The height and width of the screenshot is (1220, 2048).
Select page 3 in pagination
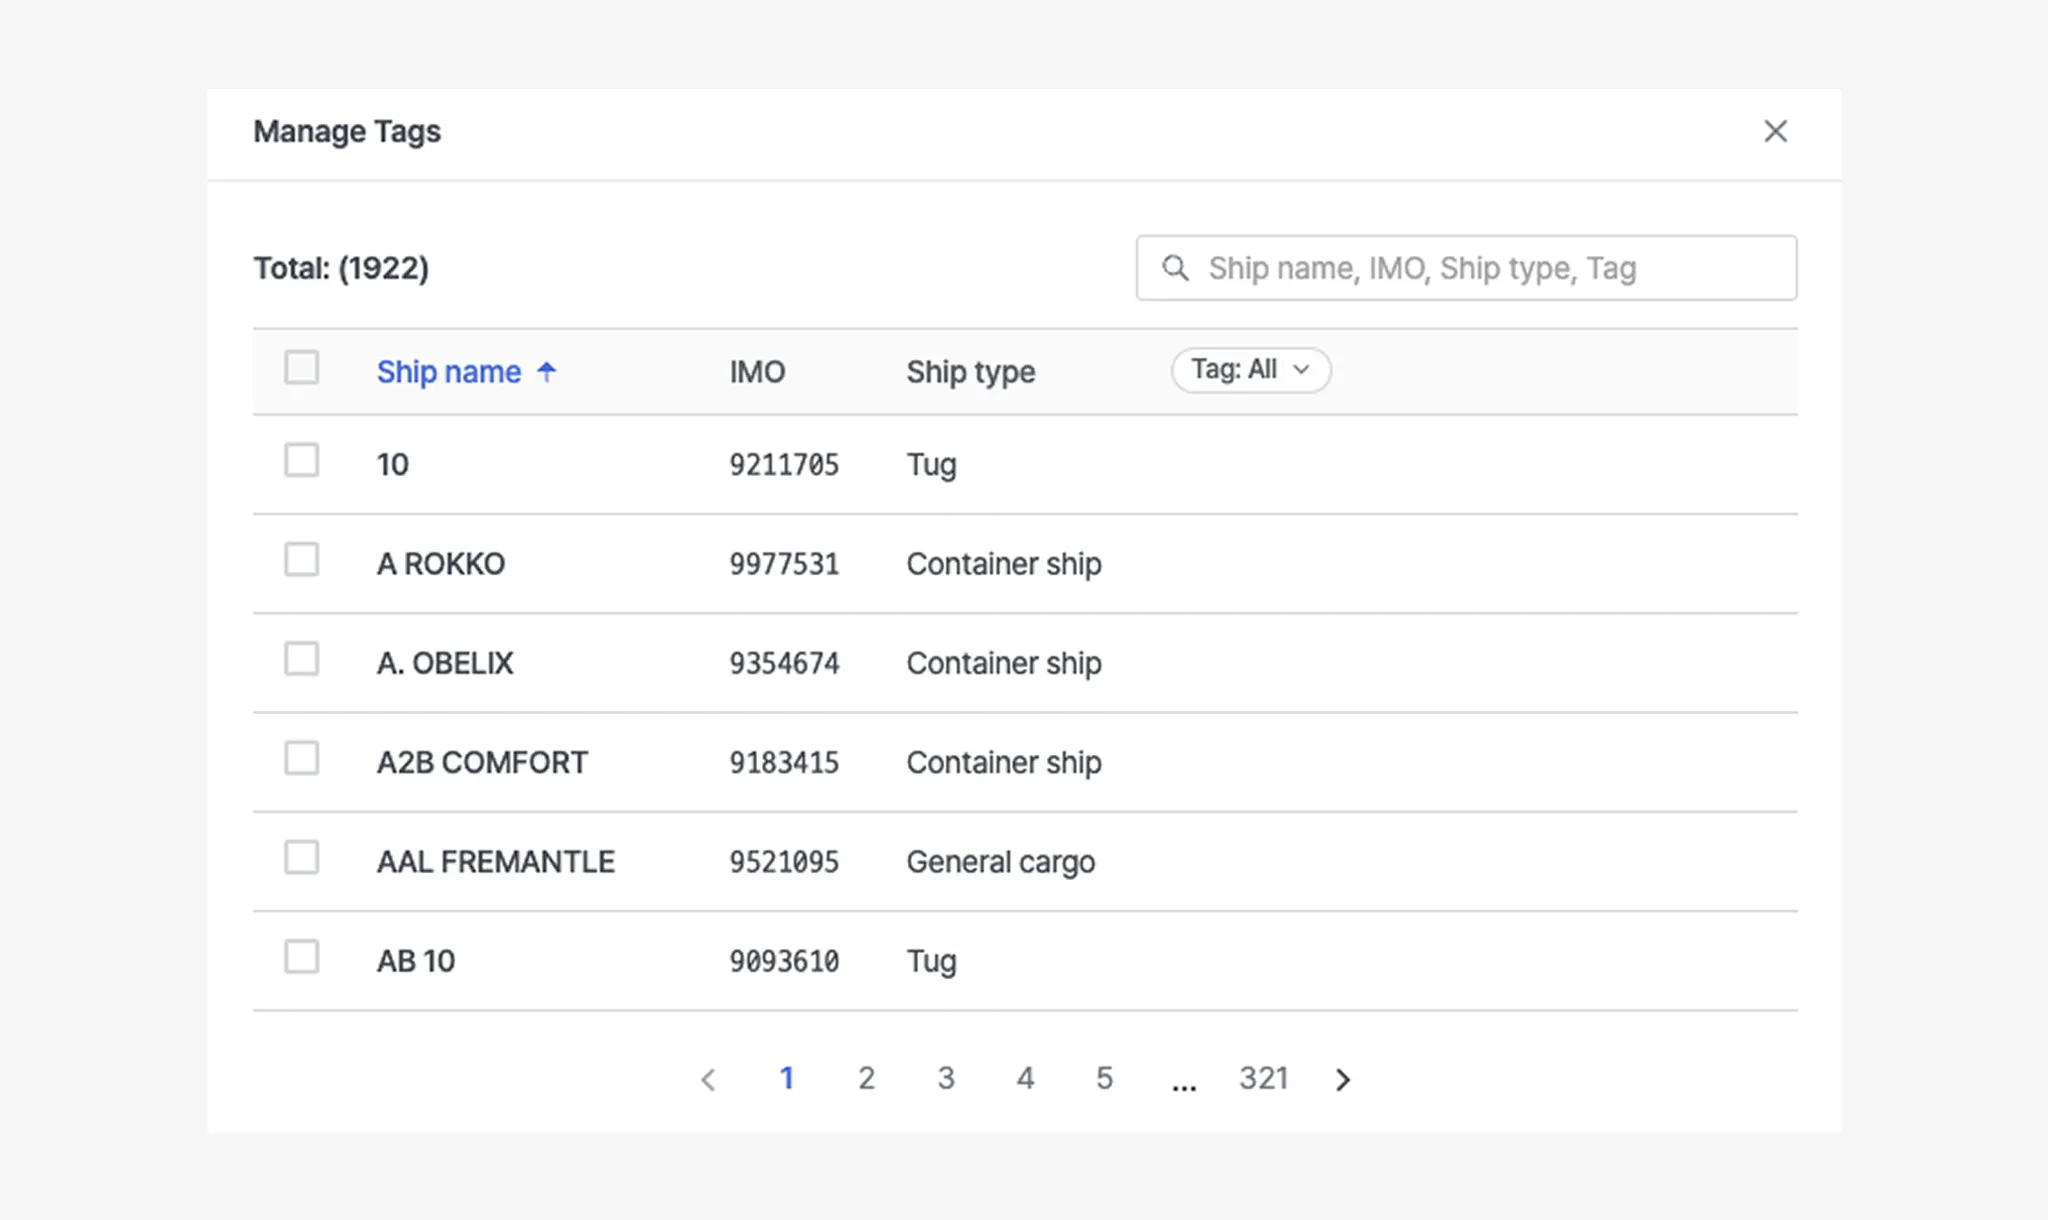coord(946,1078)
